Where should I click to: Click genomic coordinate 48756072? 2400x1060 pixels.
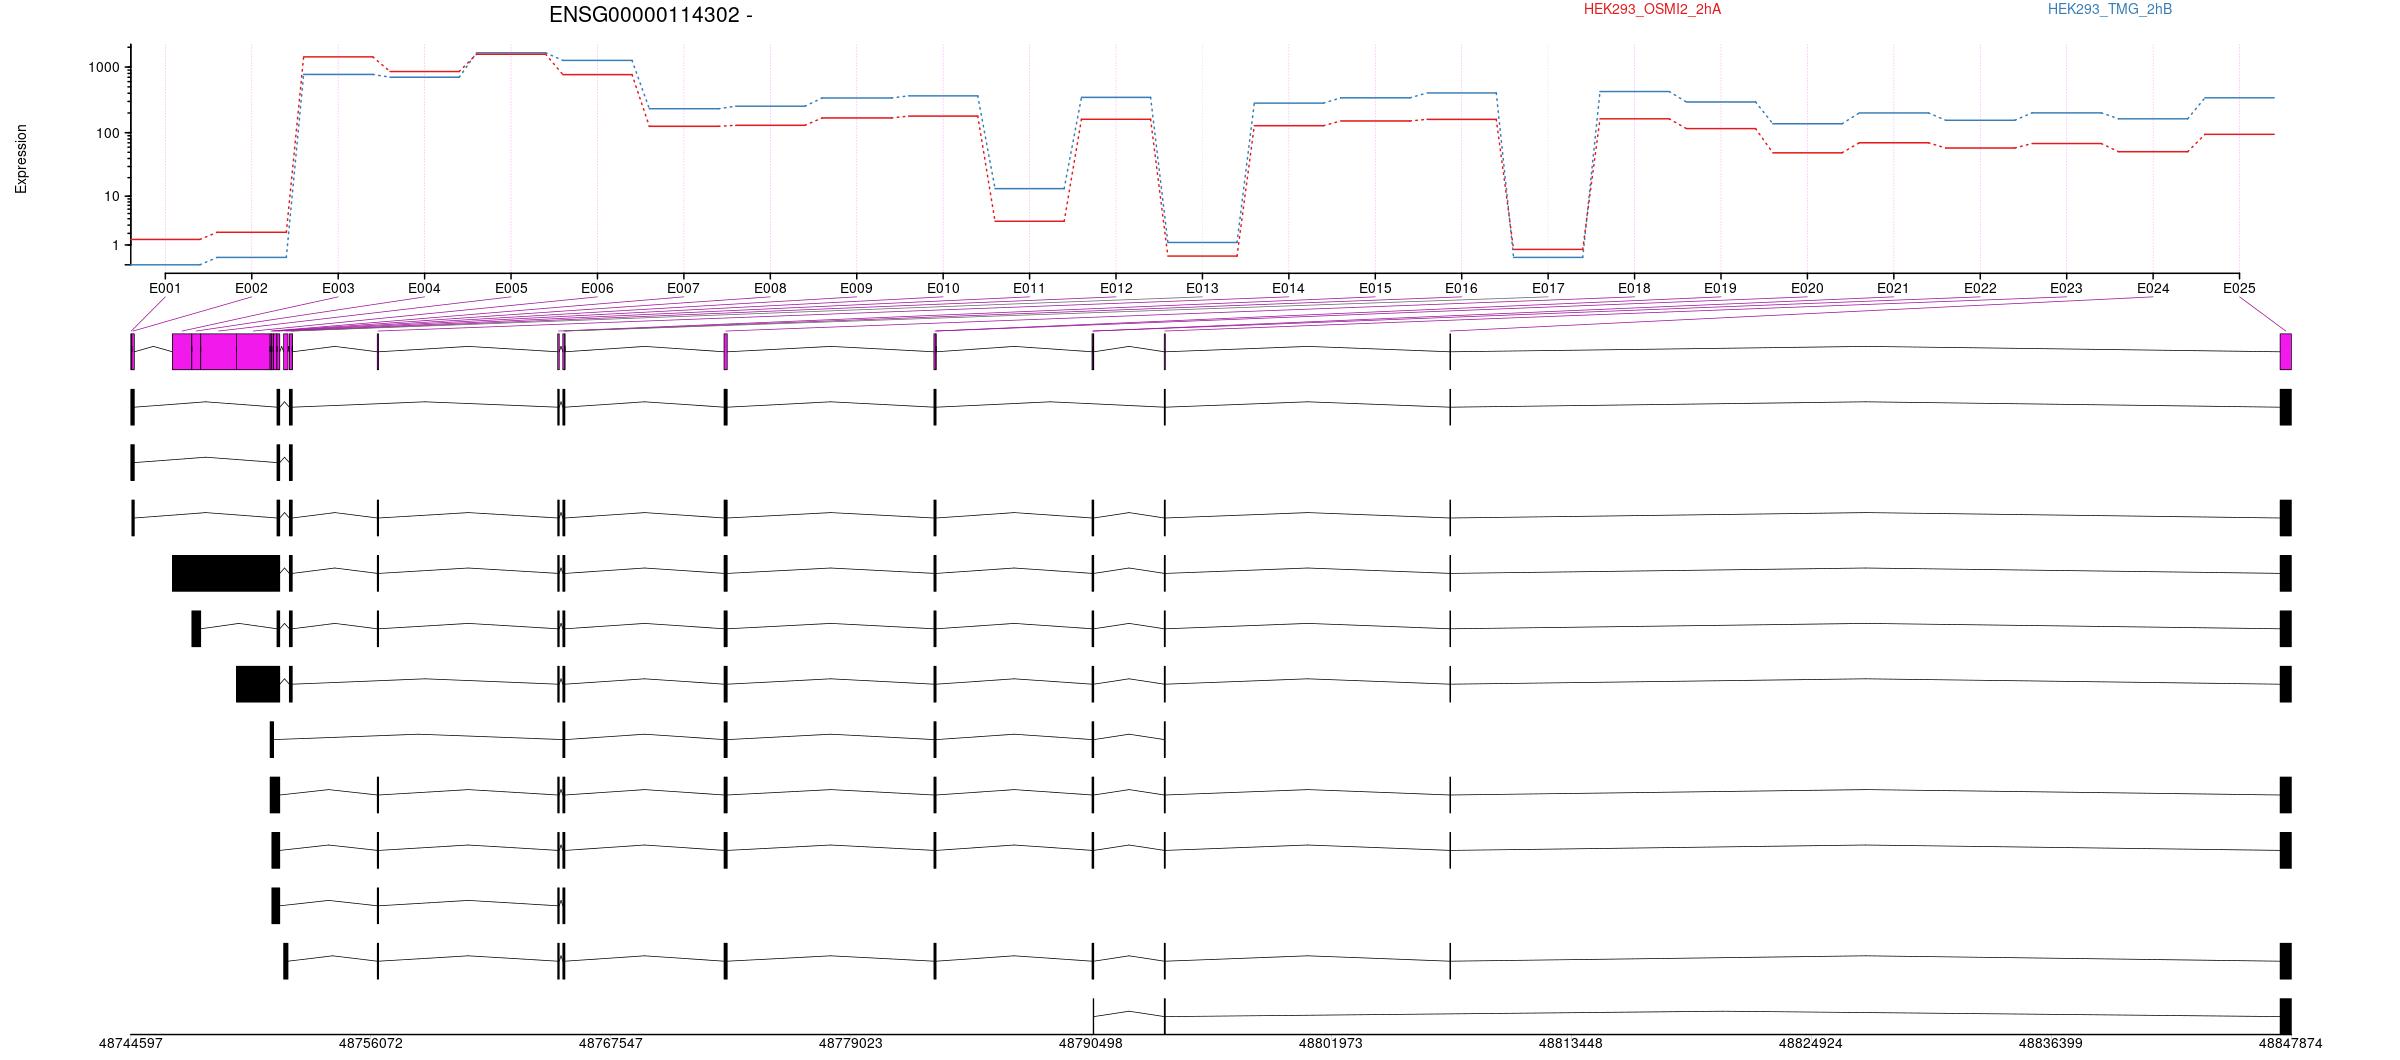(x=371, y=1043)
